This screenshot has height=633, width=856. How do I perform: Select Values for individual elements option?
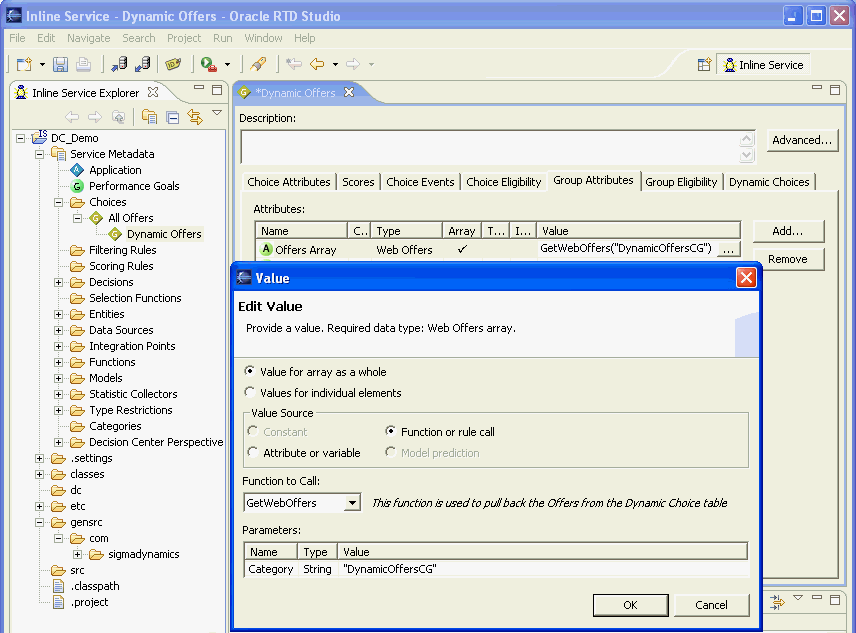pos(249,392)
